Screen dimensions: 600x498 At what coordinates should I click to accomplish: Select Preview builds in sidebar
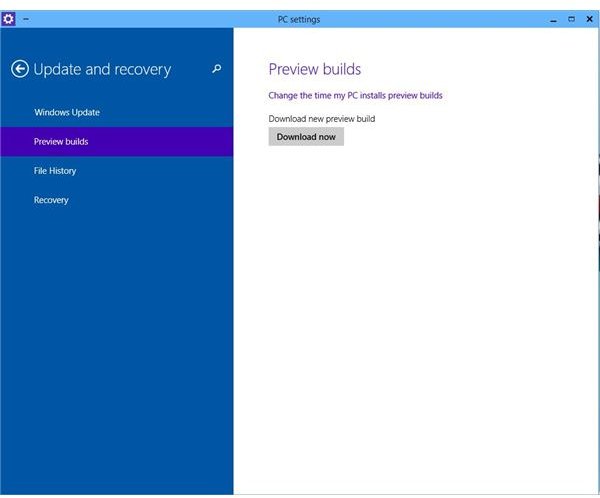coord(116,142)
